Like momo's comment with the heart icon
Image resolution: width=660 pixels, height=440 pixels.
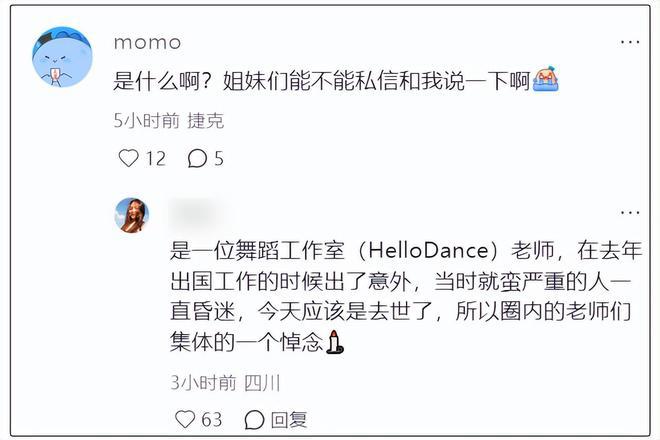pos(128,158)
